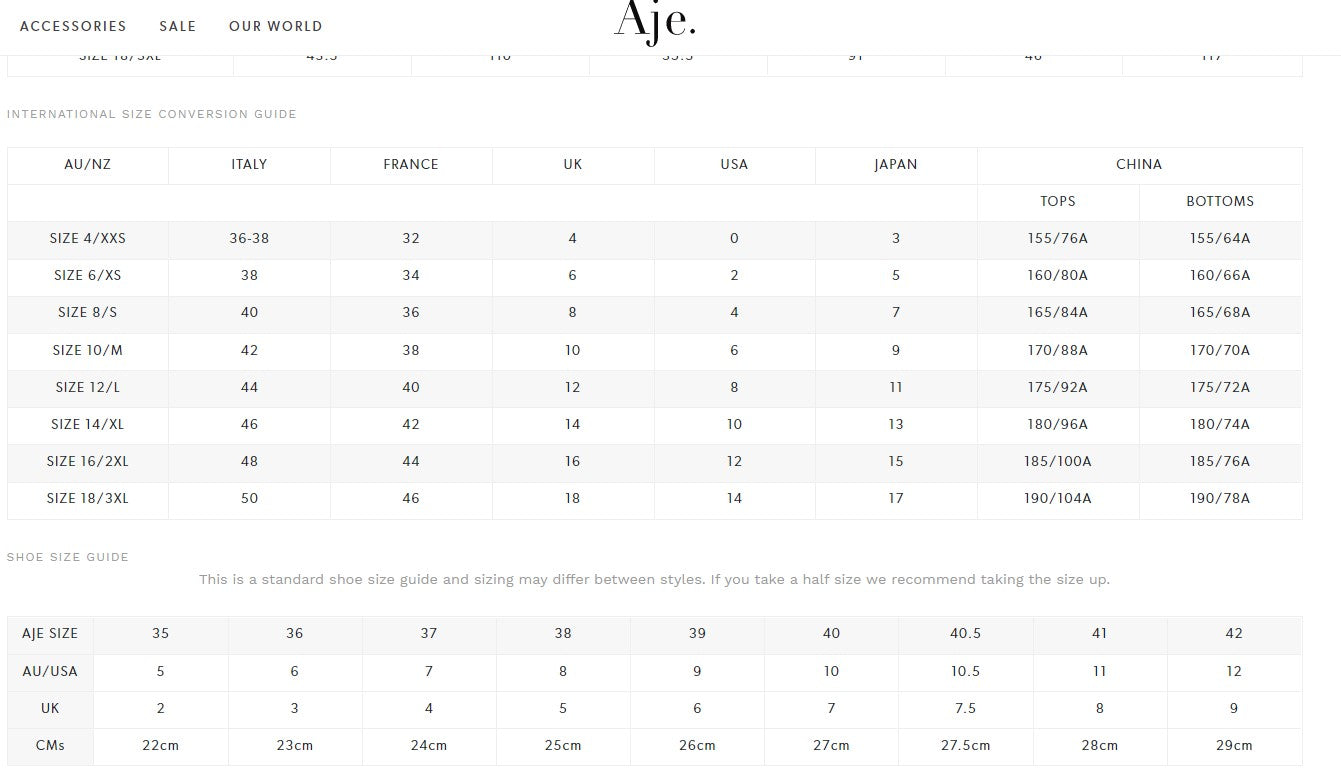The width and height of the screenshot is (1341, 781).
Task: Select the AU/NZ column header
Action: pyautogui.click(x=88, y=165)
